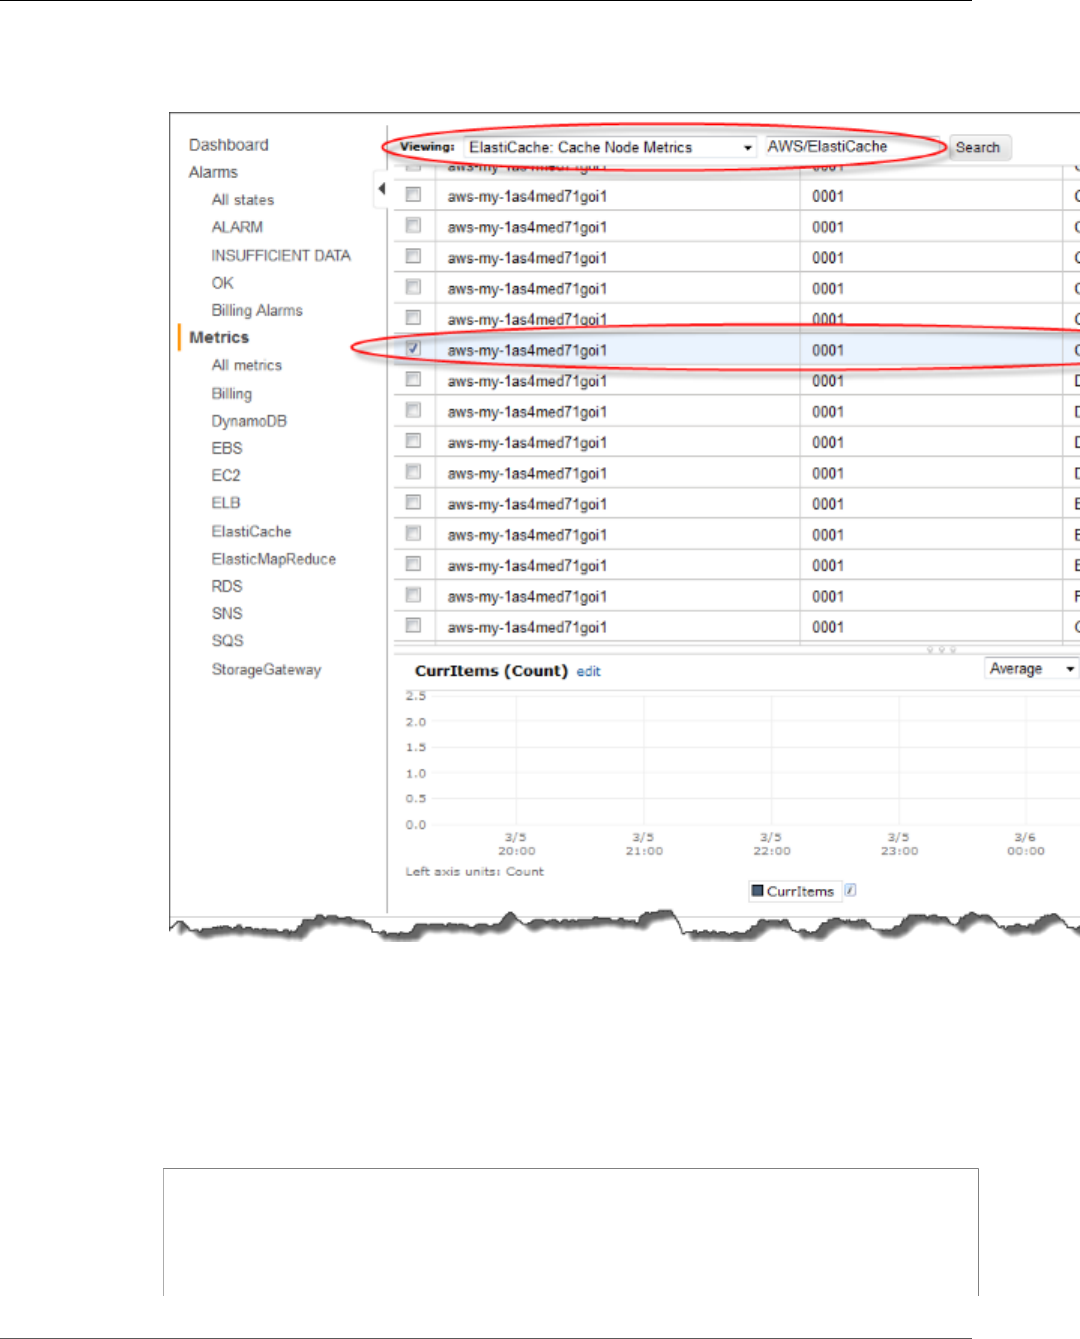The width and height of the screenshot is (1080, 1339).
Task: Open Billing Alarms
Action: coord(257,310)
